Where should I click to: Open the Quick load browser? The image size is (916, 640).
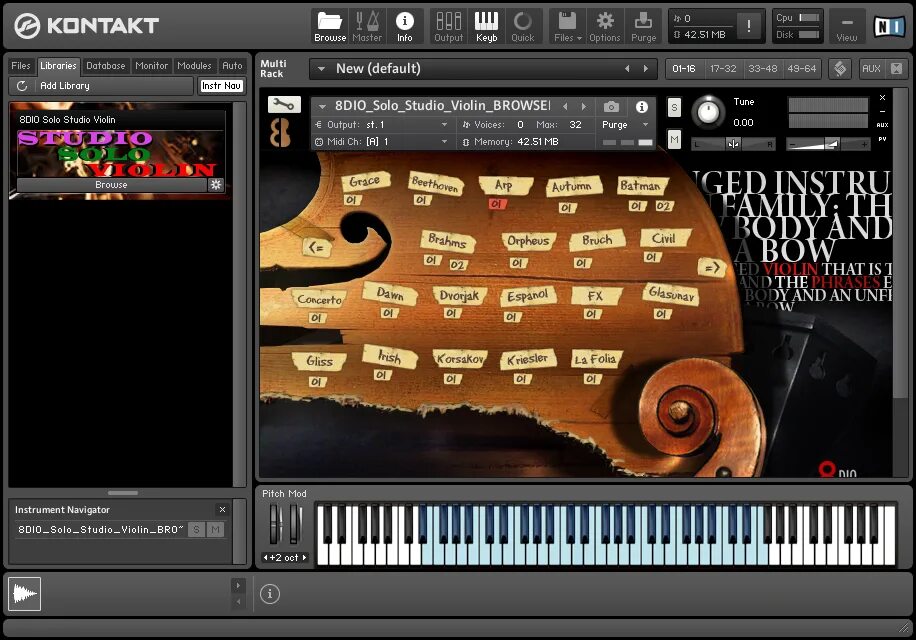pyautogui.click(x=522, y=27)
